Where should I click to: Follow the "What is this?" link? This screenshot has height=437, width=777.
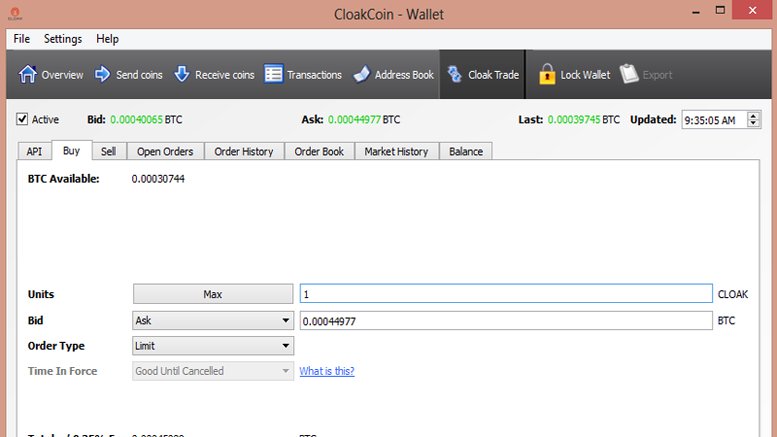327,371
